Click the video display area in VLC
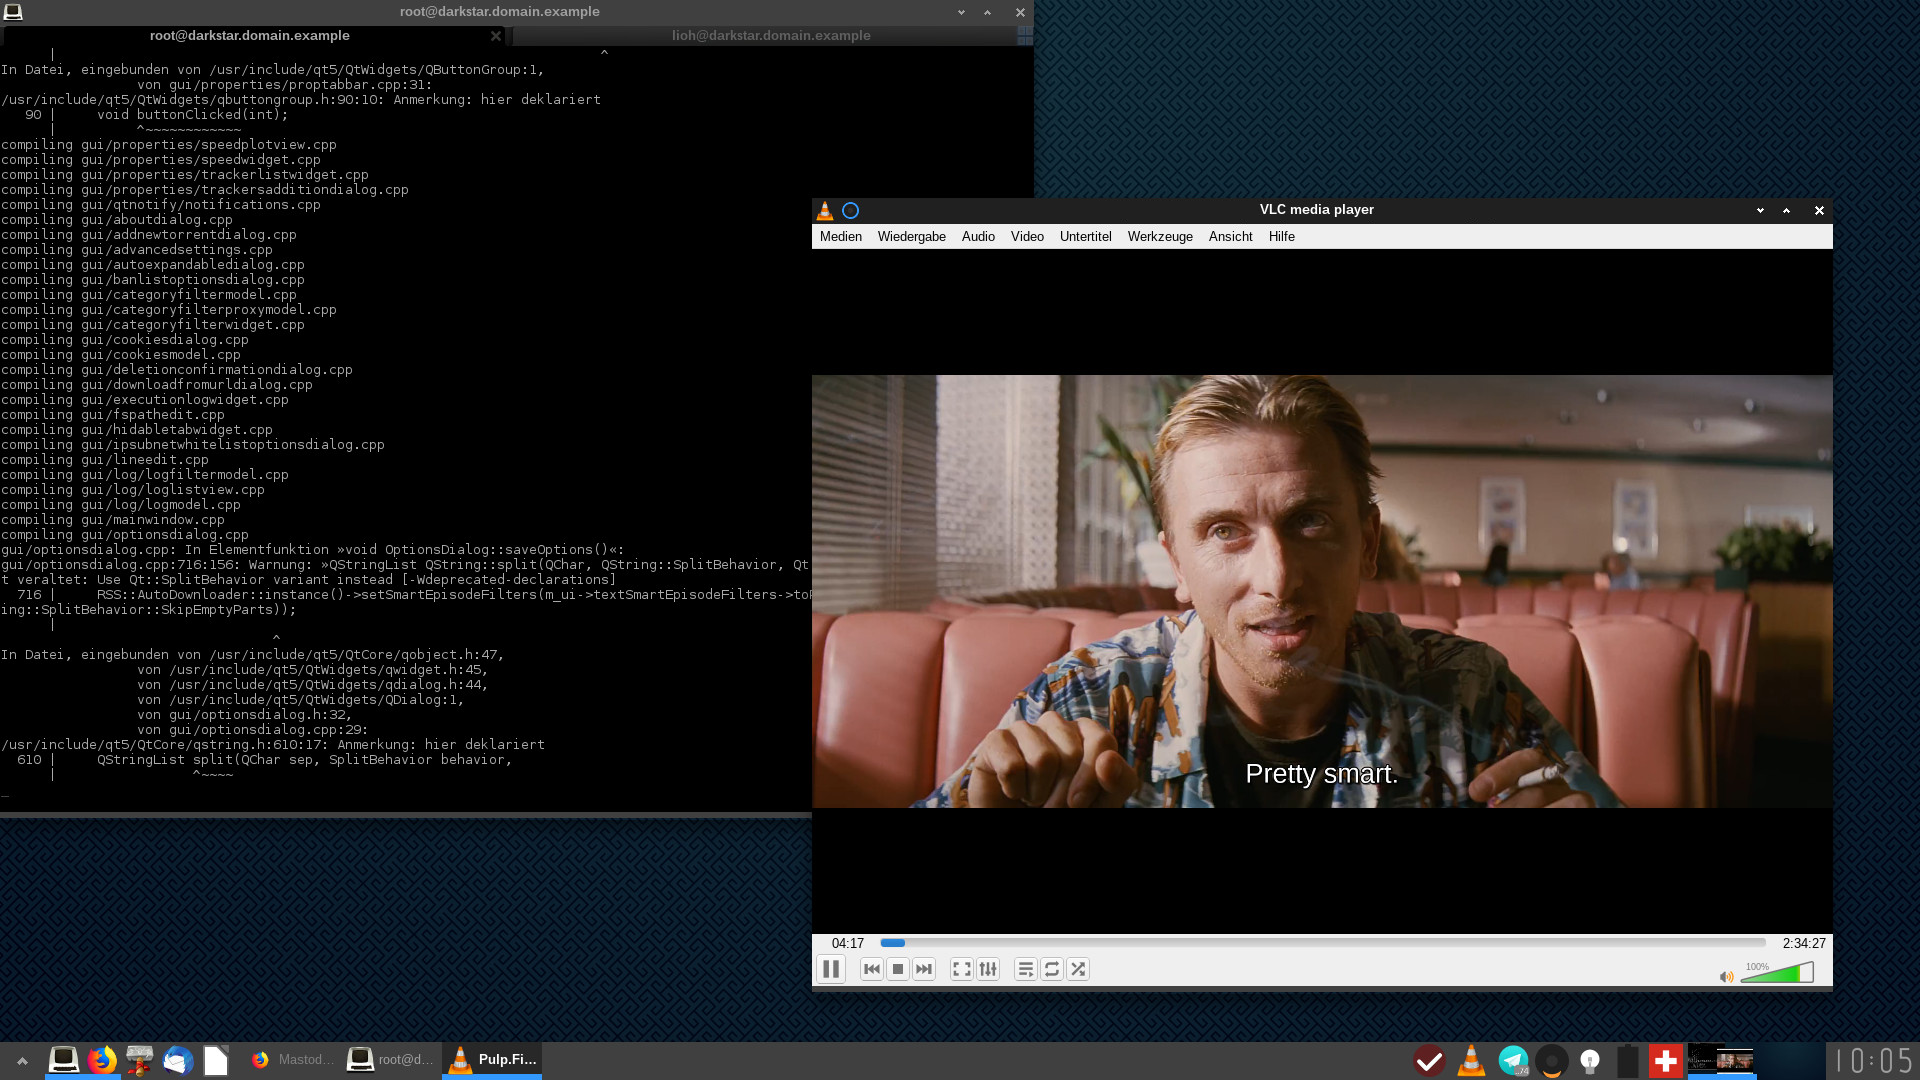 tap(1322, 591)
